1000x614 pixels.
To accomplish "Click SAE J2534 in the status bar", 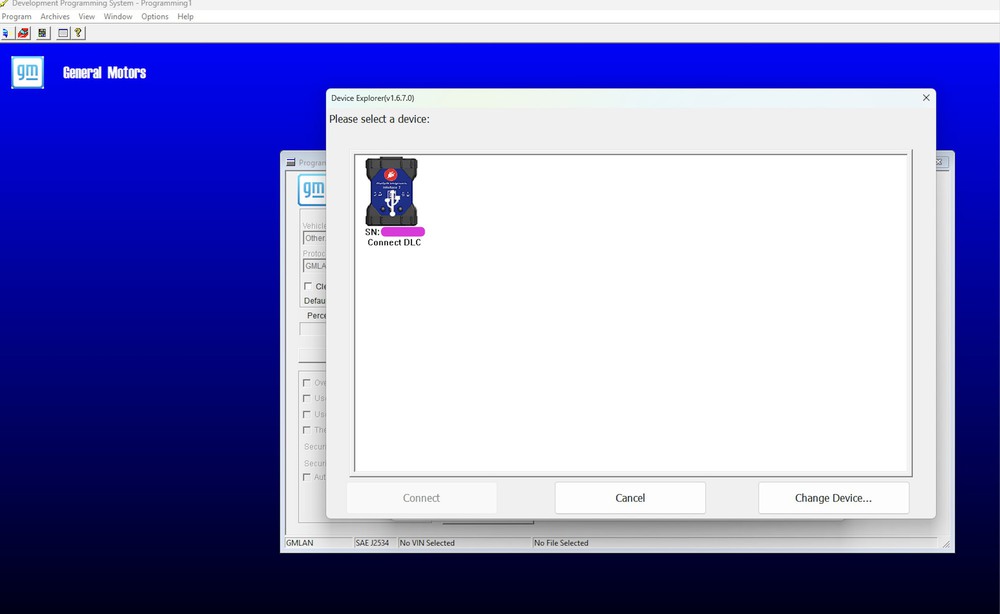I will point(372,543).
